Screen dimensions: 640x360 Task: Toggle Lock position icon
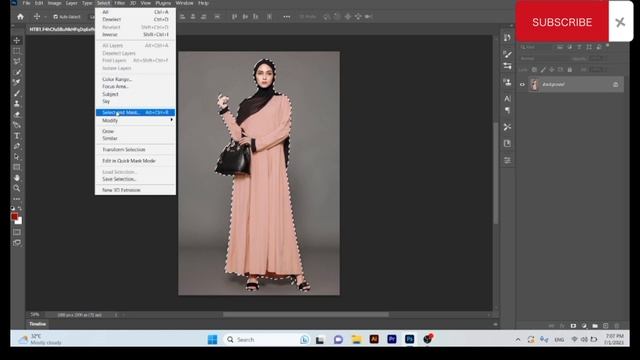click(x=551, y=70)
